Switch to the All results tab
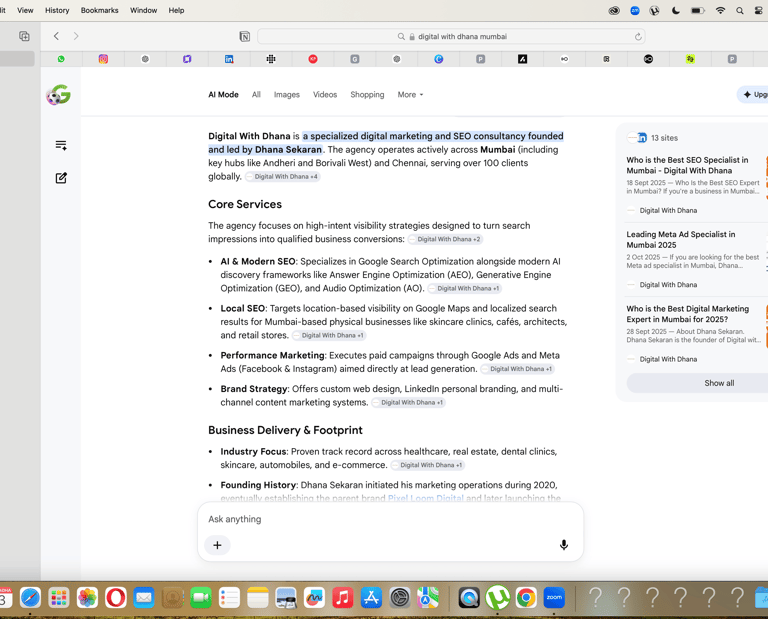Image resolution: width=768 pixels, height=619 pixels. point(256,95)
